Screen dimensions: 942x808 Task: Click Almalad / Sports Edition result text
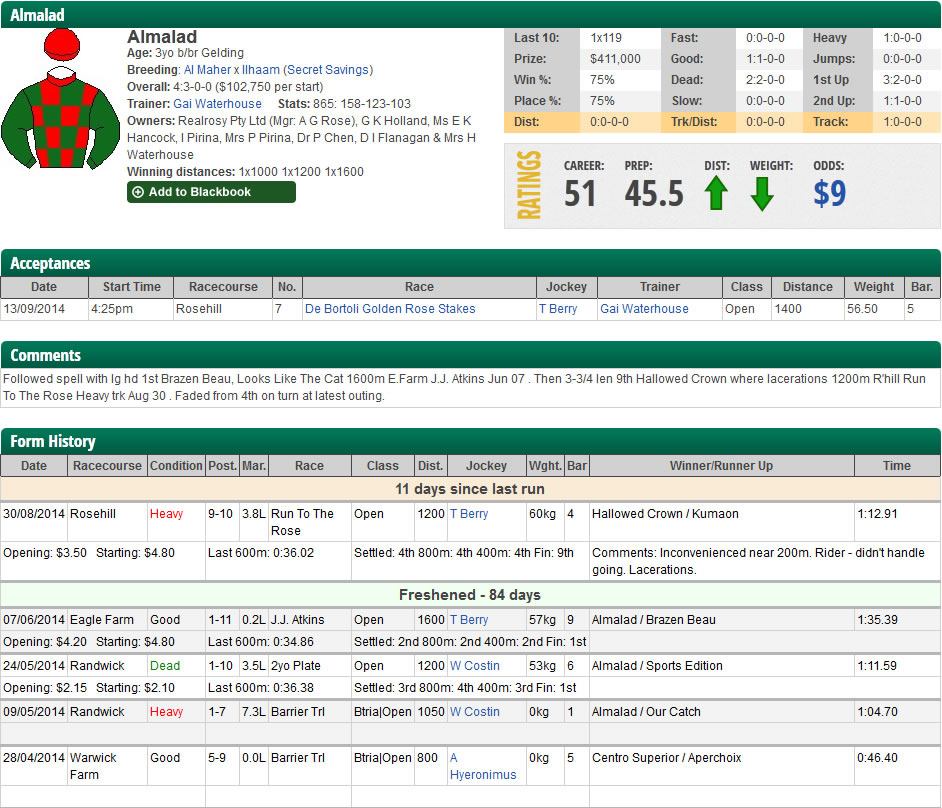pos(657,666)
